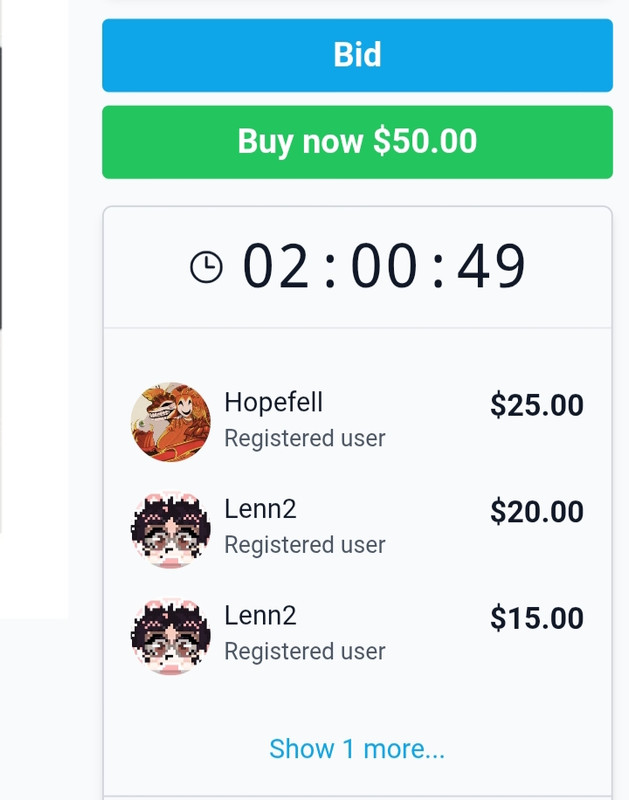The image size is (629, 800).
Task: Open Lenn2's avatar on the $20.00 bid
Action: coord(170,529)
